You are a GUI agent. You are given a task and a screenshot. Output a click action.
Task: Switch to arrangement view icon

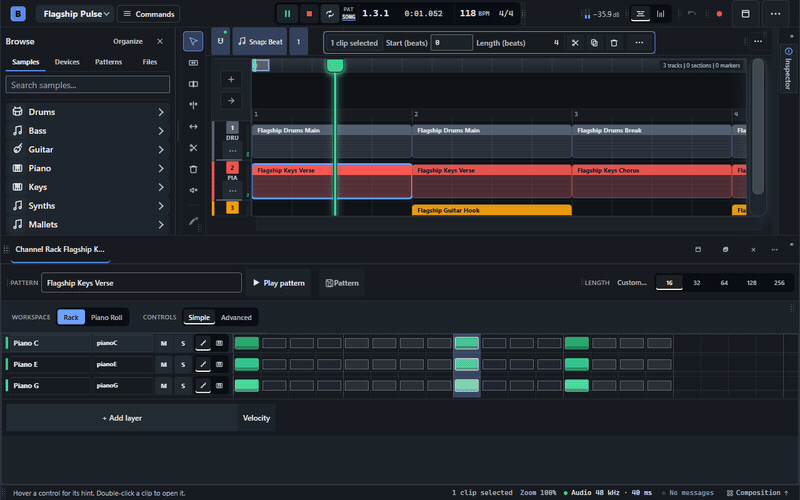[640, 14]
